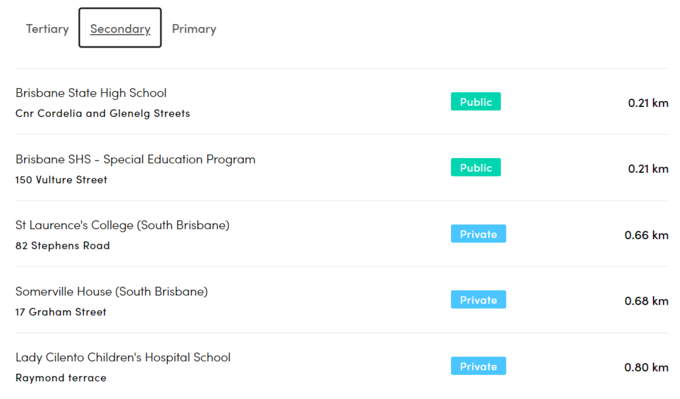Screen dimensions: 680x399
Task: Click Public badge for Brisbane SHS program
Action: point(476,167)
